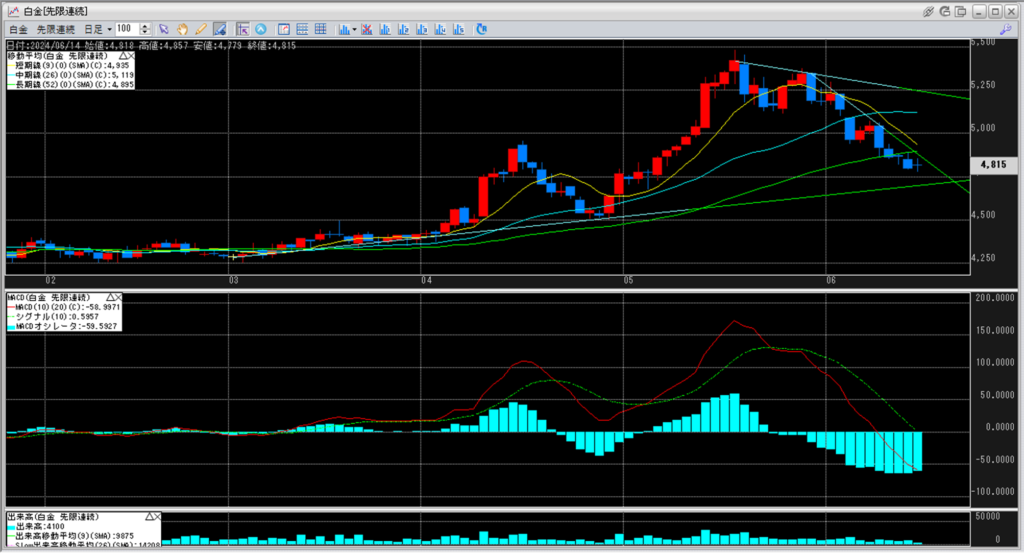The height and width of the screenshot is (553, 1024).
Task: Click the 白金 symbol menu item
Action: 16,29
